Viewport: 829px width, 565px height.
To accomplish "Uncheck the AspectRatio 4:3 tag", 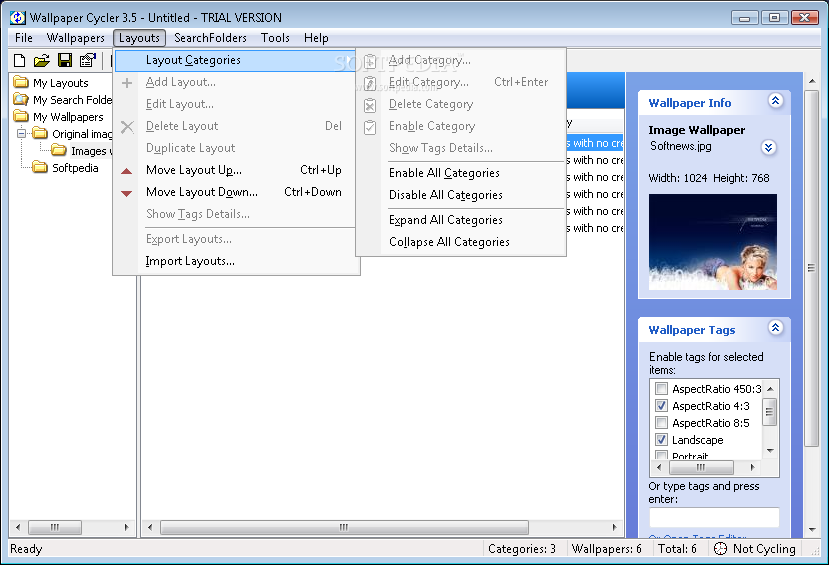I will pyautogui.click(x=661, y=405).
